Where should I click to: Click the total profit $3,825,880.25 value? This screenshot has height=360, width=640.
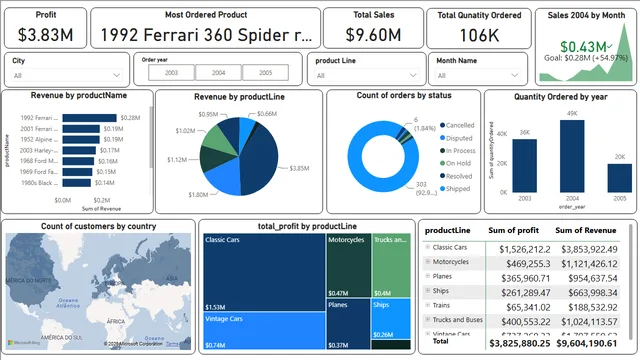[520, 343]
